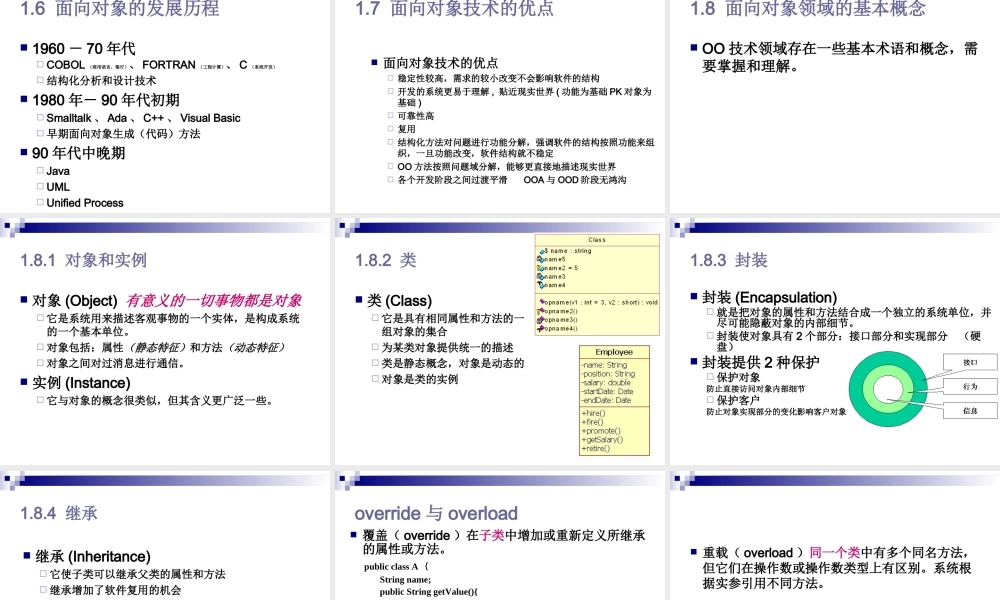Image resolution: width=1000 pixels, height=600 pixels.
Task: Click the "+retire()" operation in Employee class
Action: pyautogui.click(x=594, y=448)
